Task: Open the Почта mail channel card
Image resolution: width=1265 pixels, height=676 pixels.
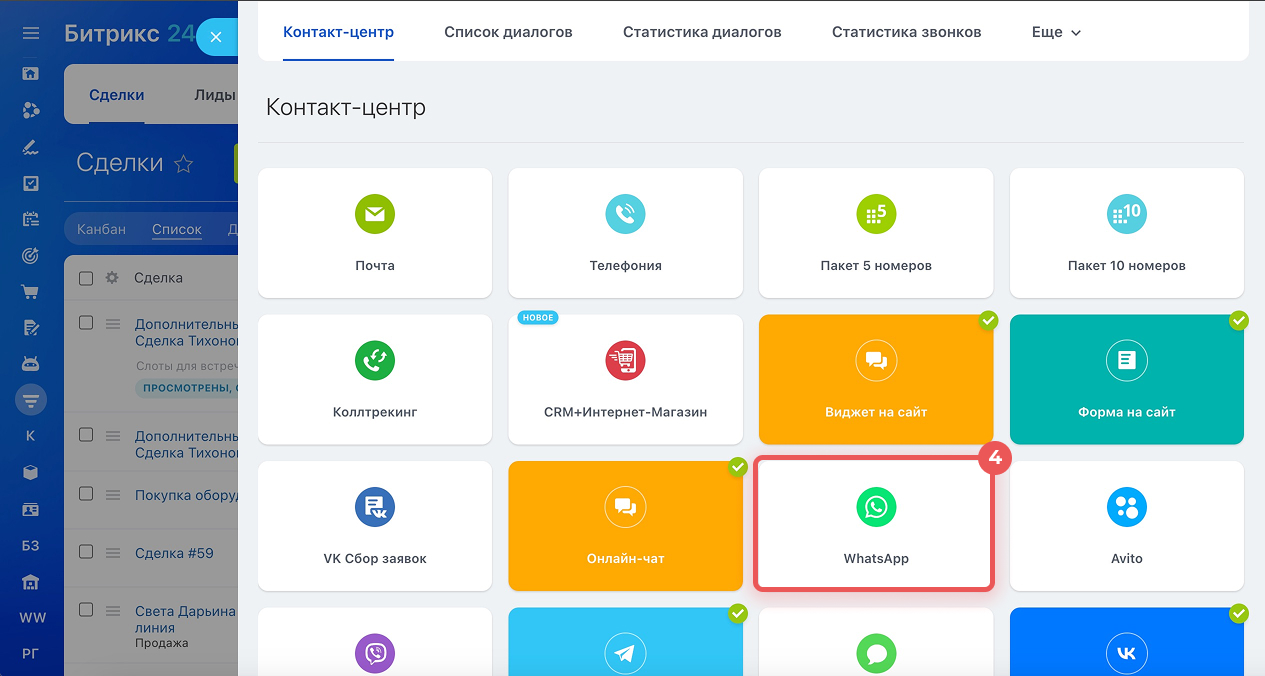Action: 375,233
